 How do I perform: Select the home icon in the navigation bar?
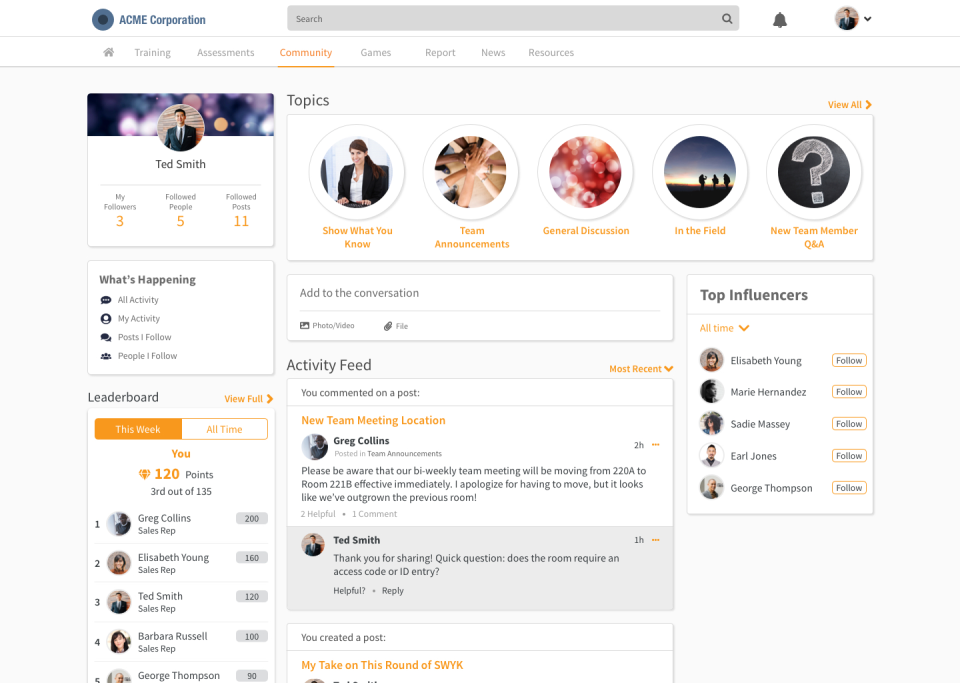[108, 52]
